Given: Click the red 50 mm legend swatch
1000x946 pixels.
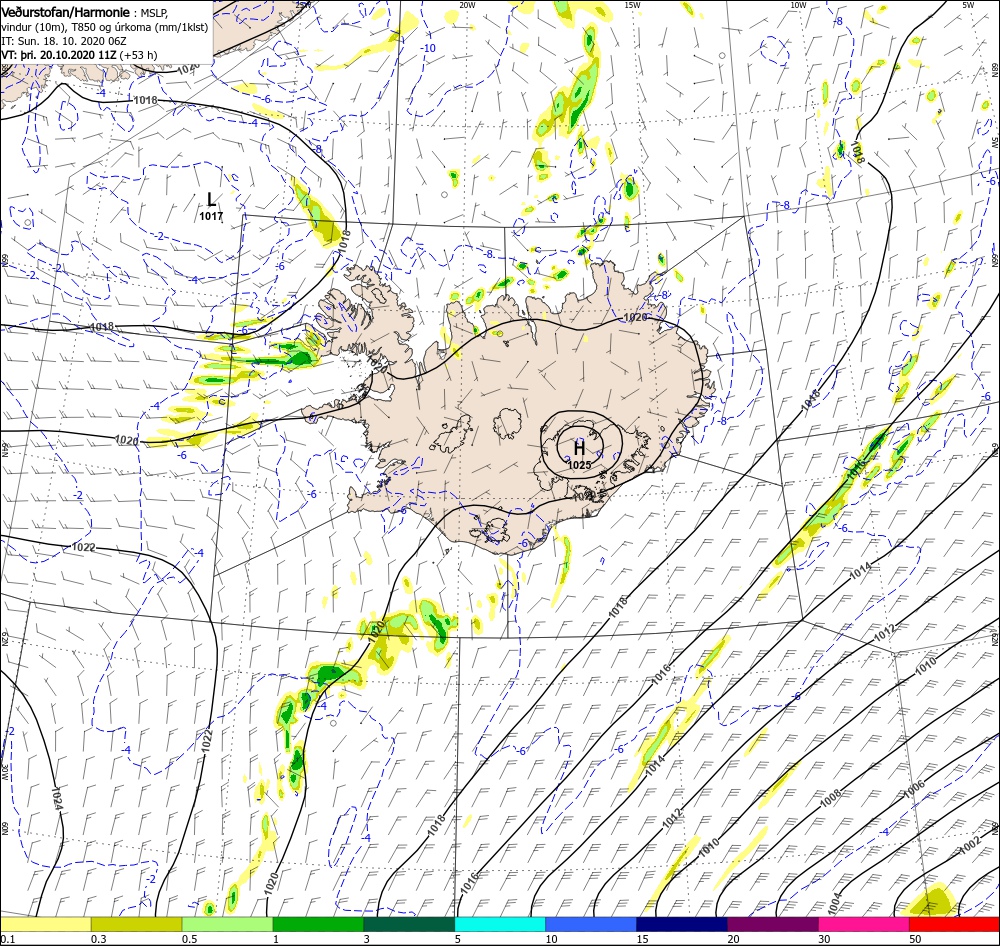Looking at the screenshot, I should point(955,924).
